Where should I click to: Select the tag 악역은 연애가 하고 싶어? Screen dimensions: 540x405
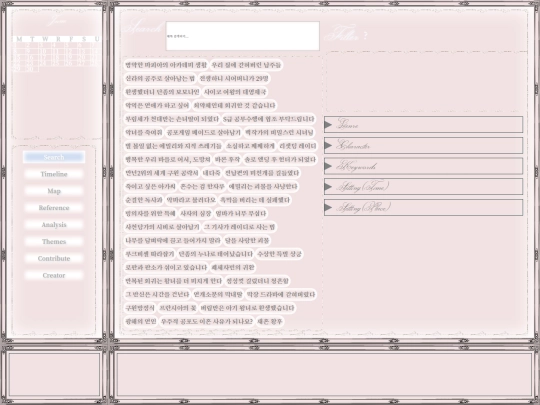(157, 105)
